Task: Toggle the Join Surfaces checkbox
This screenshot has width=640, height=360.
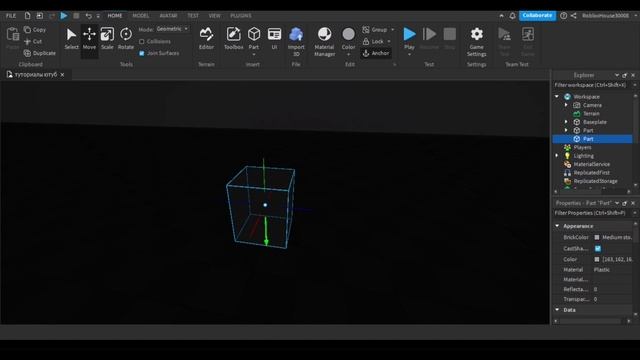Action: (x=142, y=53)
